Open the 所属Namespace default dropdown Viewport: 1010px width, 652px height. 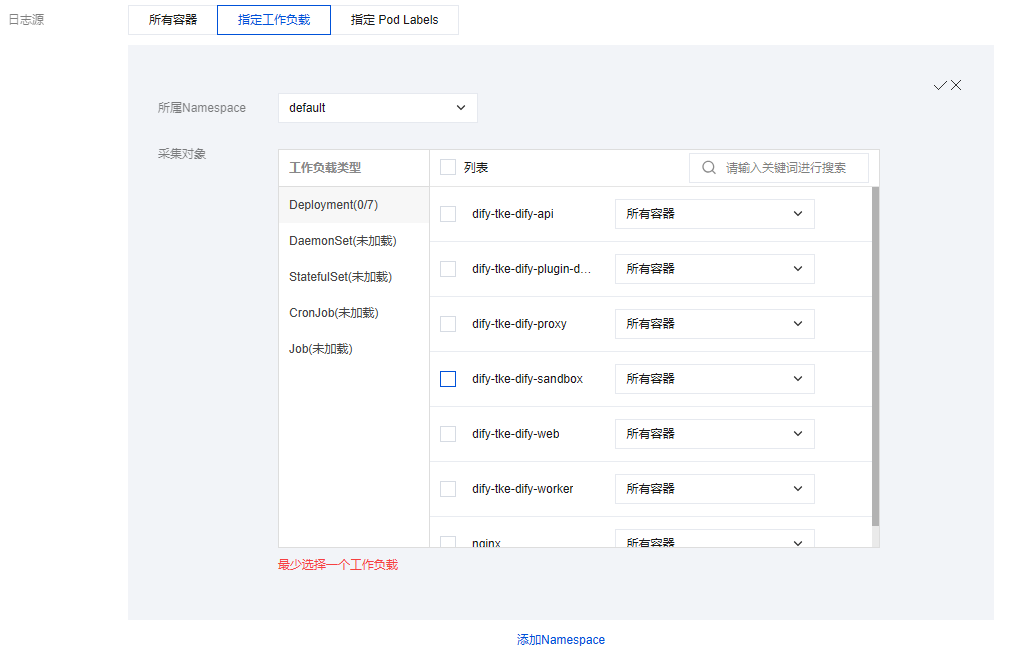[377, 108]
